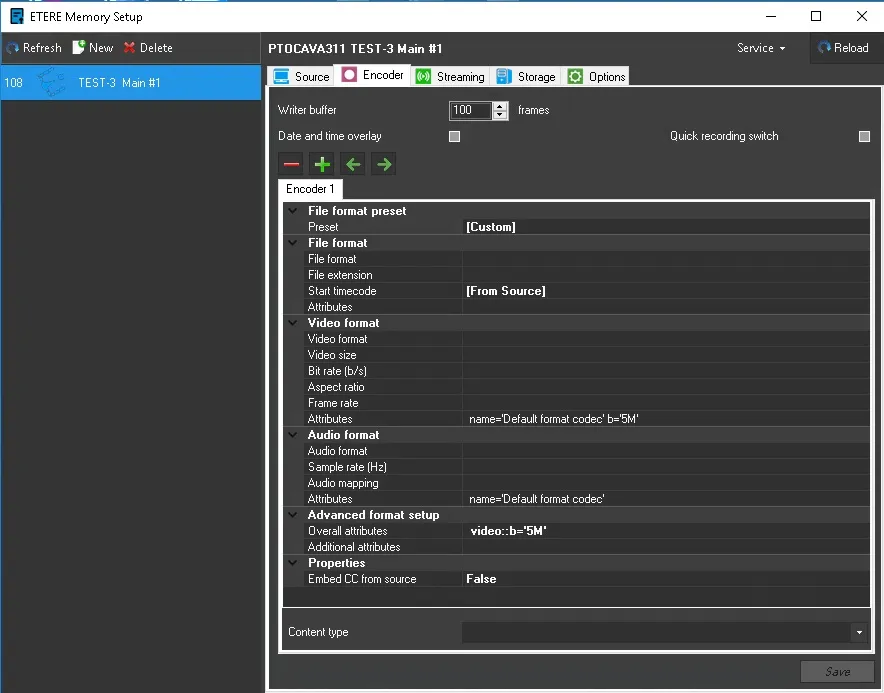The width and height of the screenshot is (884, 693).
Task: Open the Service dropdown menu
Action: (x=761, y=48)
